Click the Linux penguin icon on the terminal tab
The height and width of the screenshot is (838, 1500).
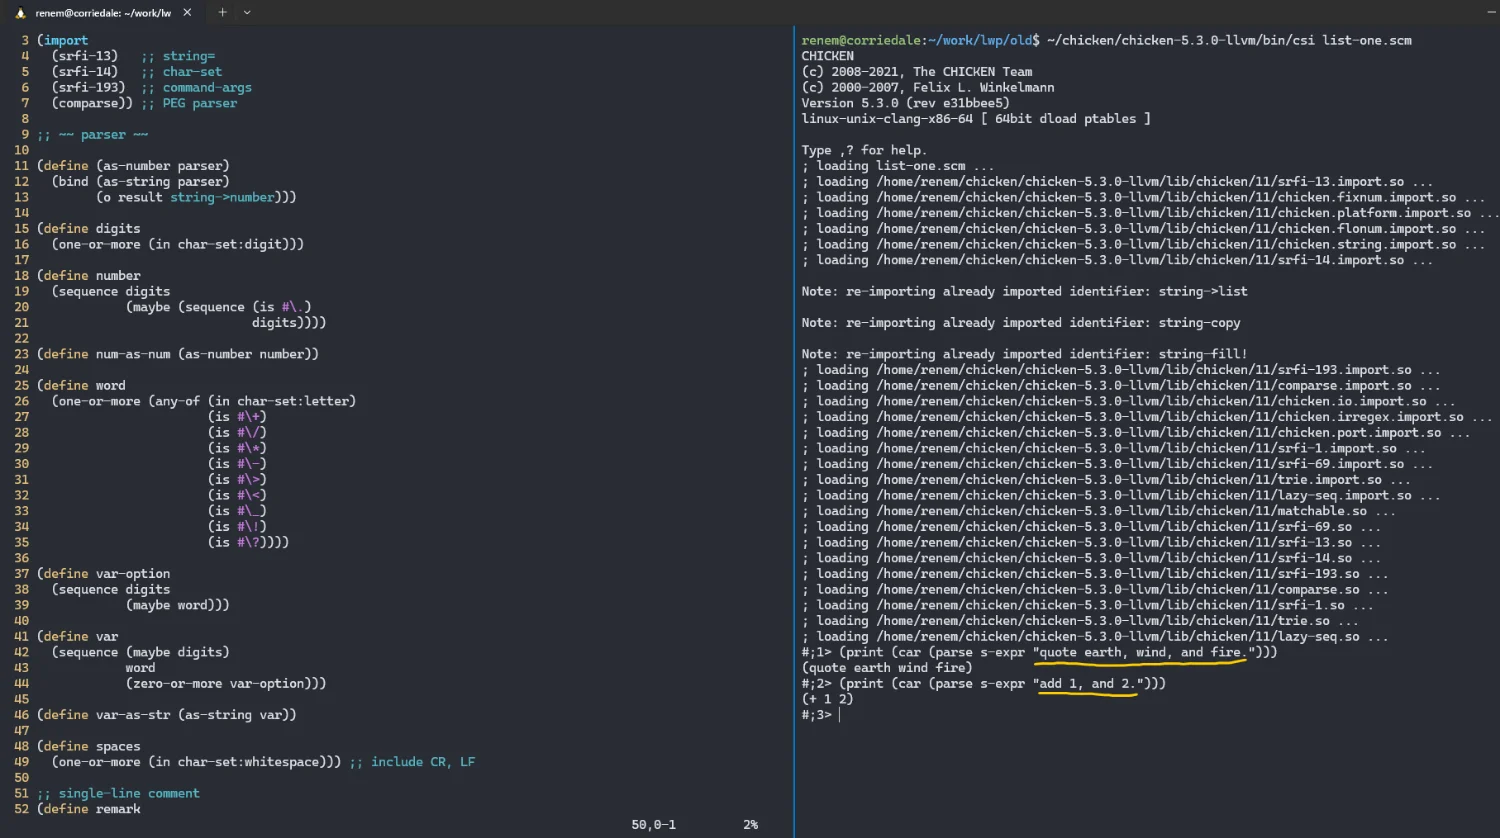click(20, 13)
